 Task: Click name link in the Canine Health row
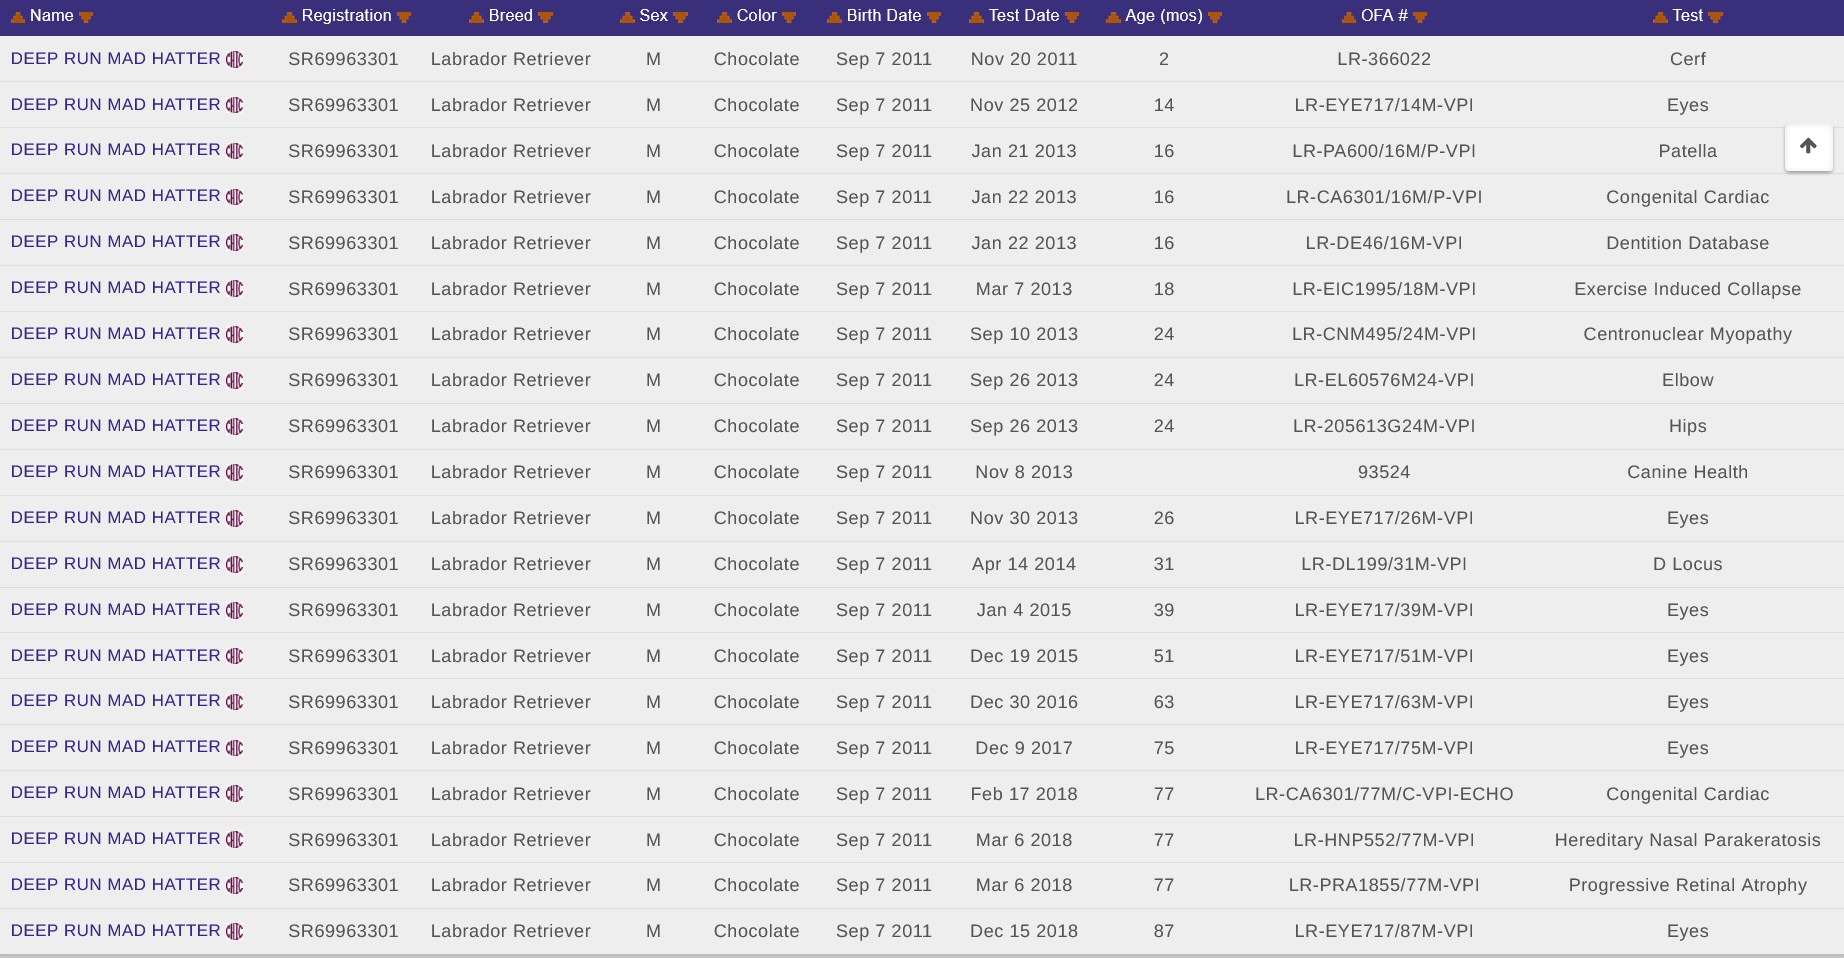[115, 472]
